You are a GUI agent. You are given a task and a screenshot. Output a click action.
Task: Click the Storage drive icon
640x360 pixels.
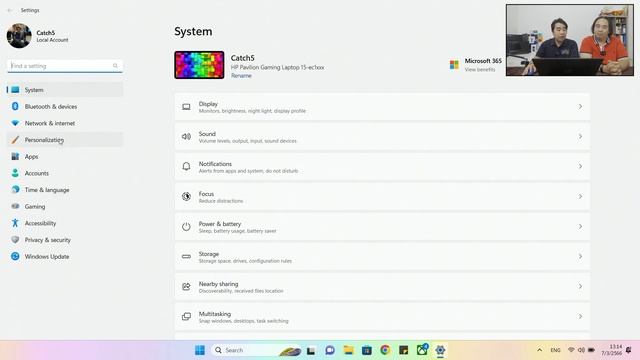coord(186,256)
